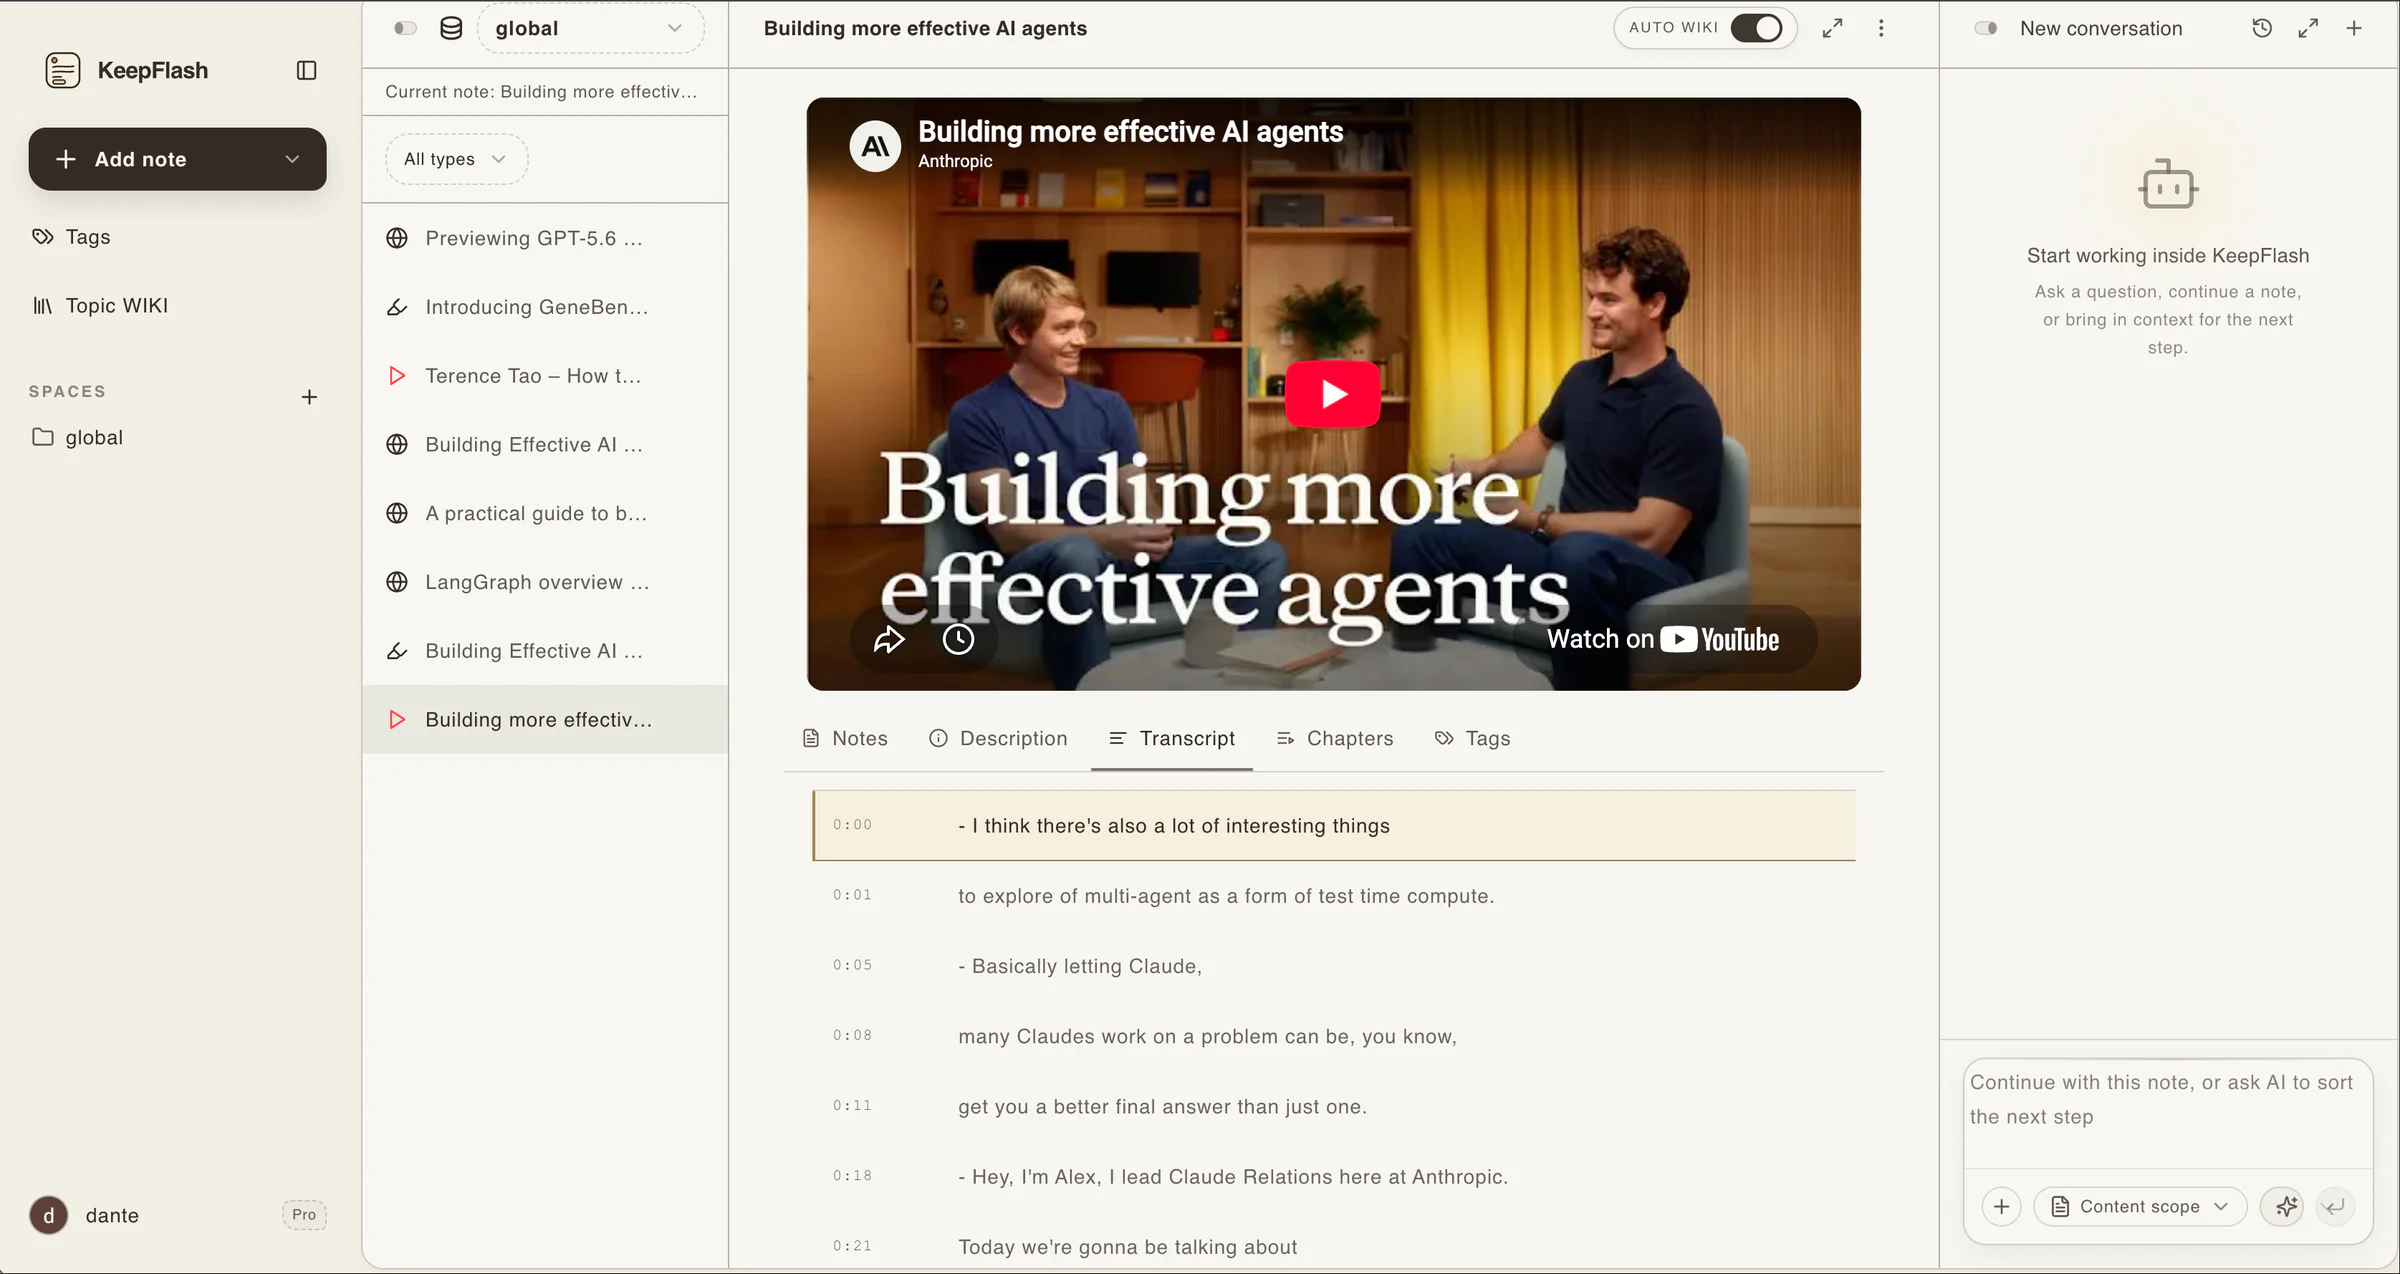Add a new space with plus icon
This screenshot has height=1274, width=2400.
pos(309,397)
